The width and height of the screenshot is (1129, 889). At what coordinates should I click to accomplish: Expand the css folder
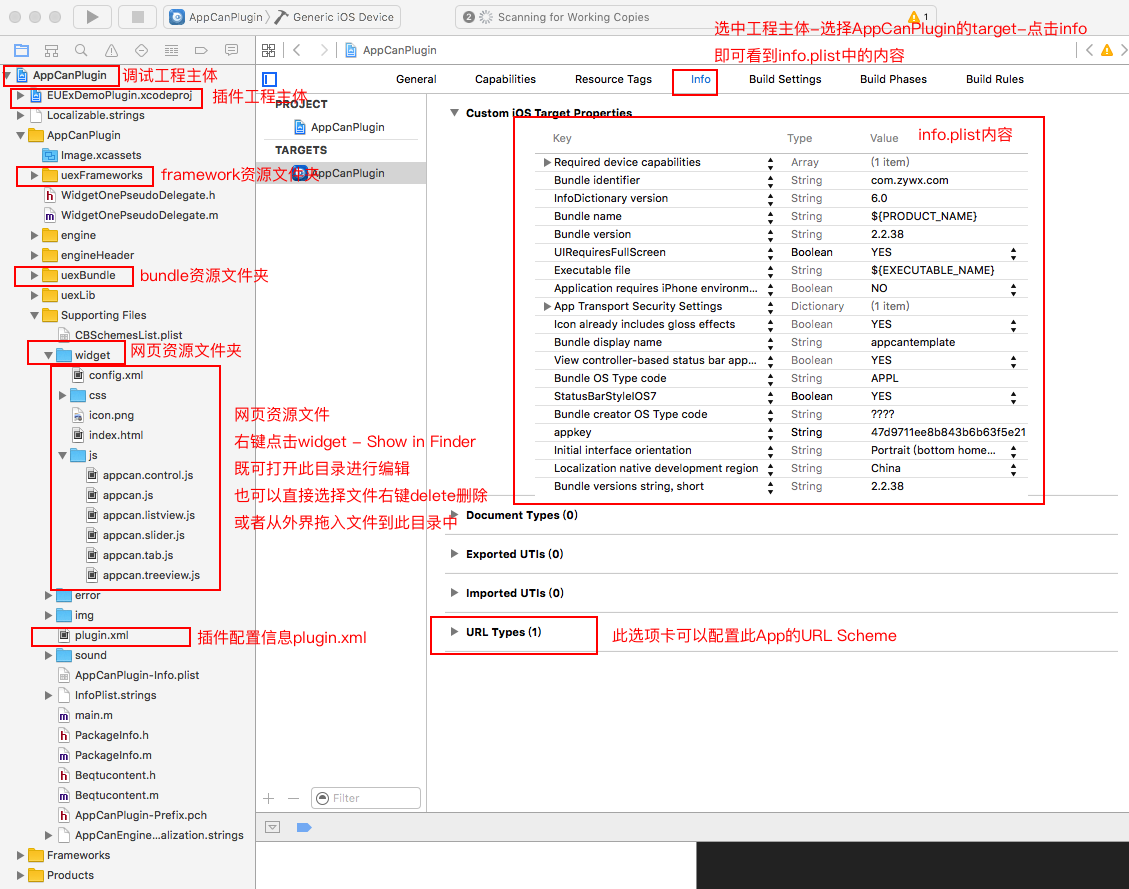pyautogui.click(x=62, y=395)
